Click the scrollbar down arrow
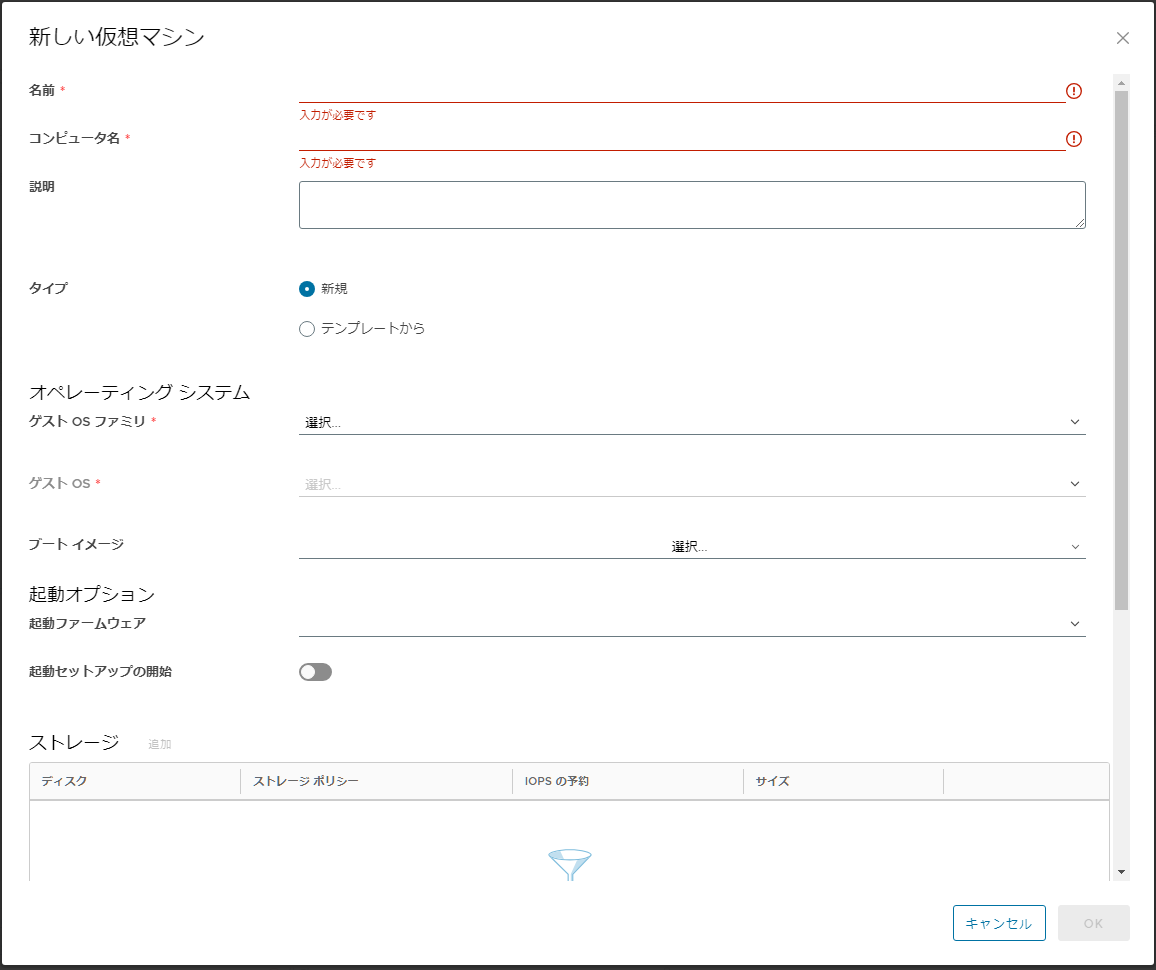 [1121, 872]
